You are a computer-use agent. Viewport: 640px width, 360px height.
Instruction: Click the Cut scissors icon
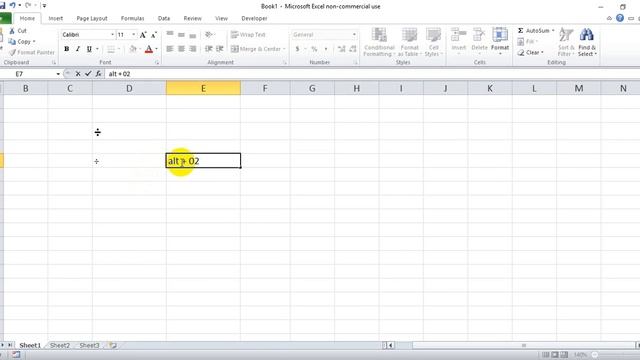coord(12,31)
